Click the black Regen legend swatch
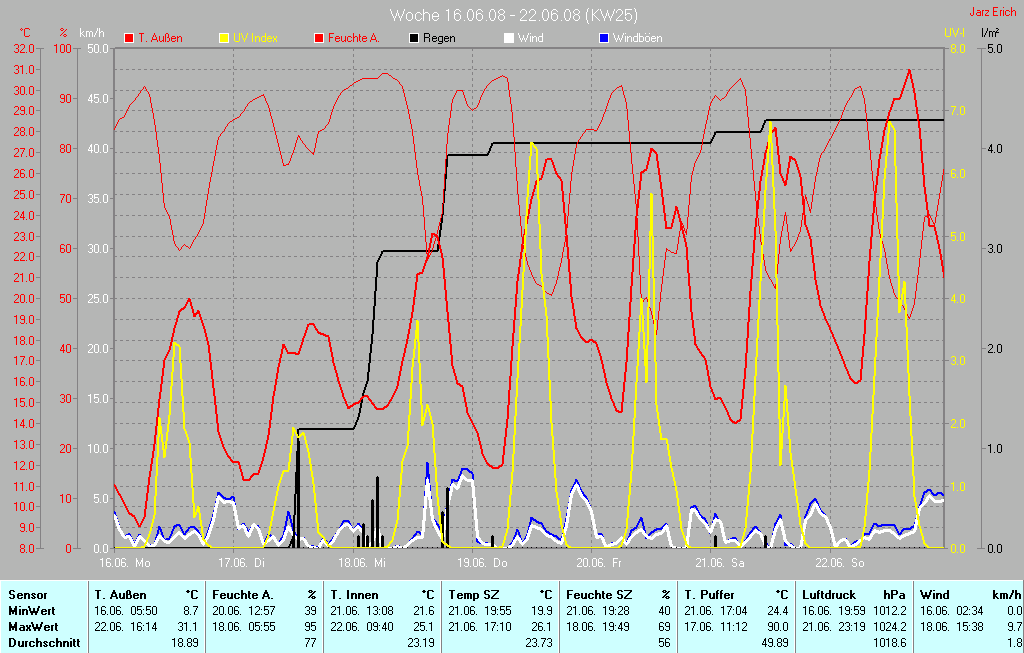 pos(414,38)
